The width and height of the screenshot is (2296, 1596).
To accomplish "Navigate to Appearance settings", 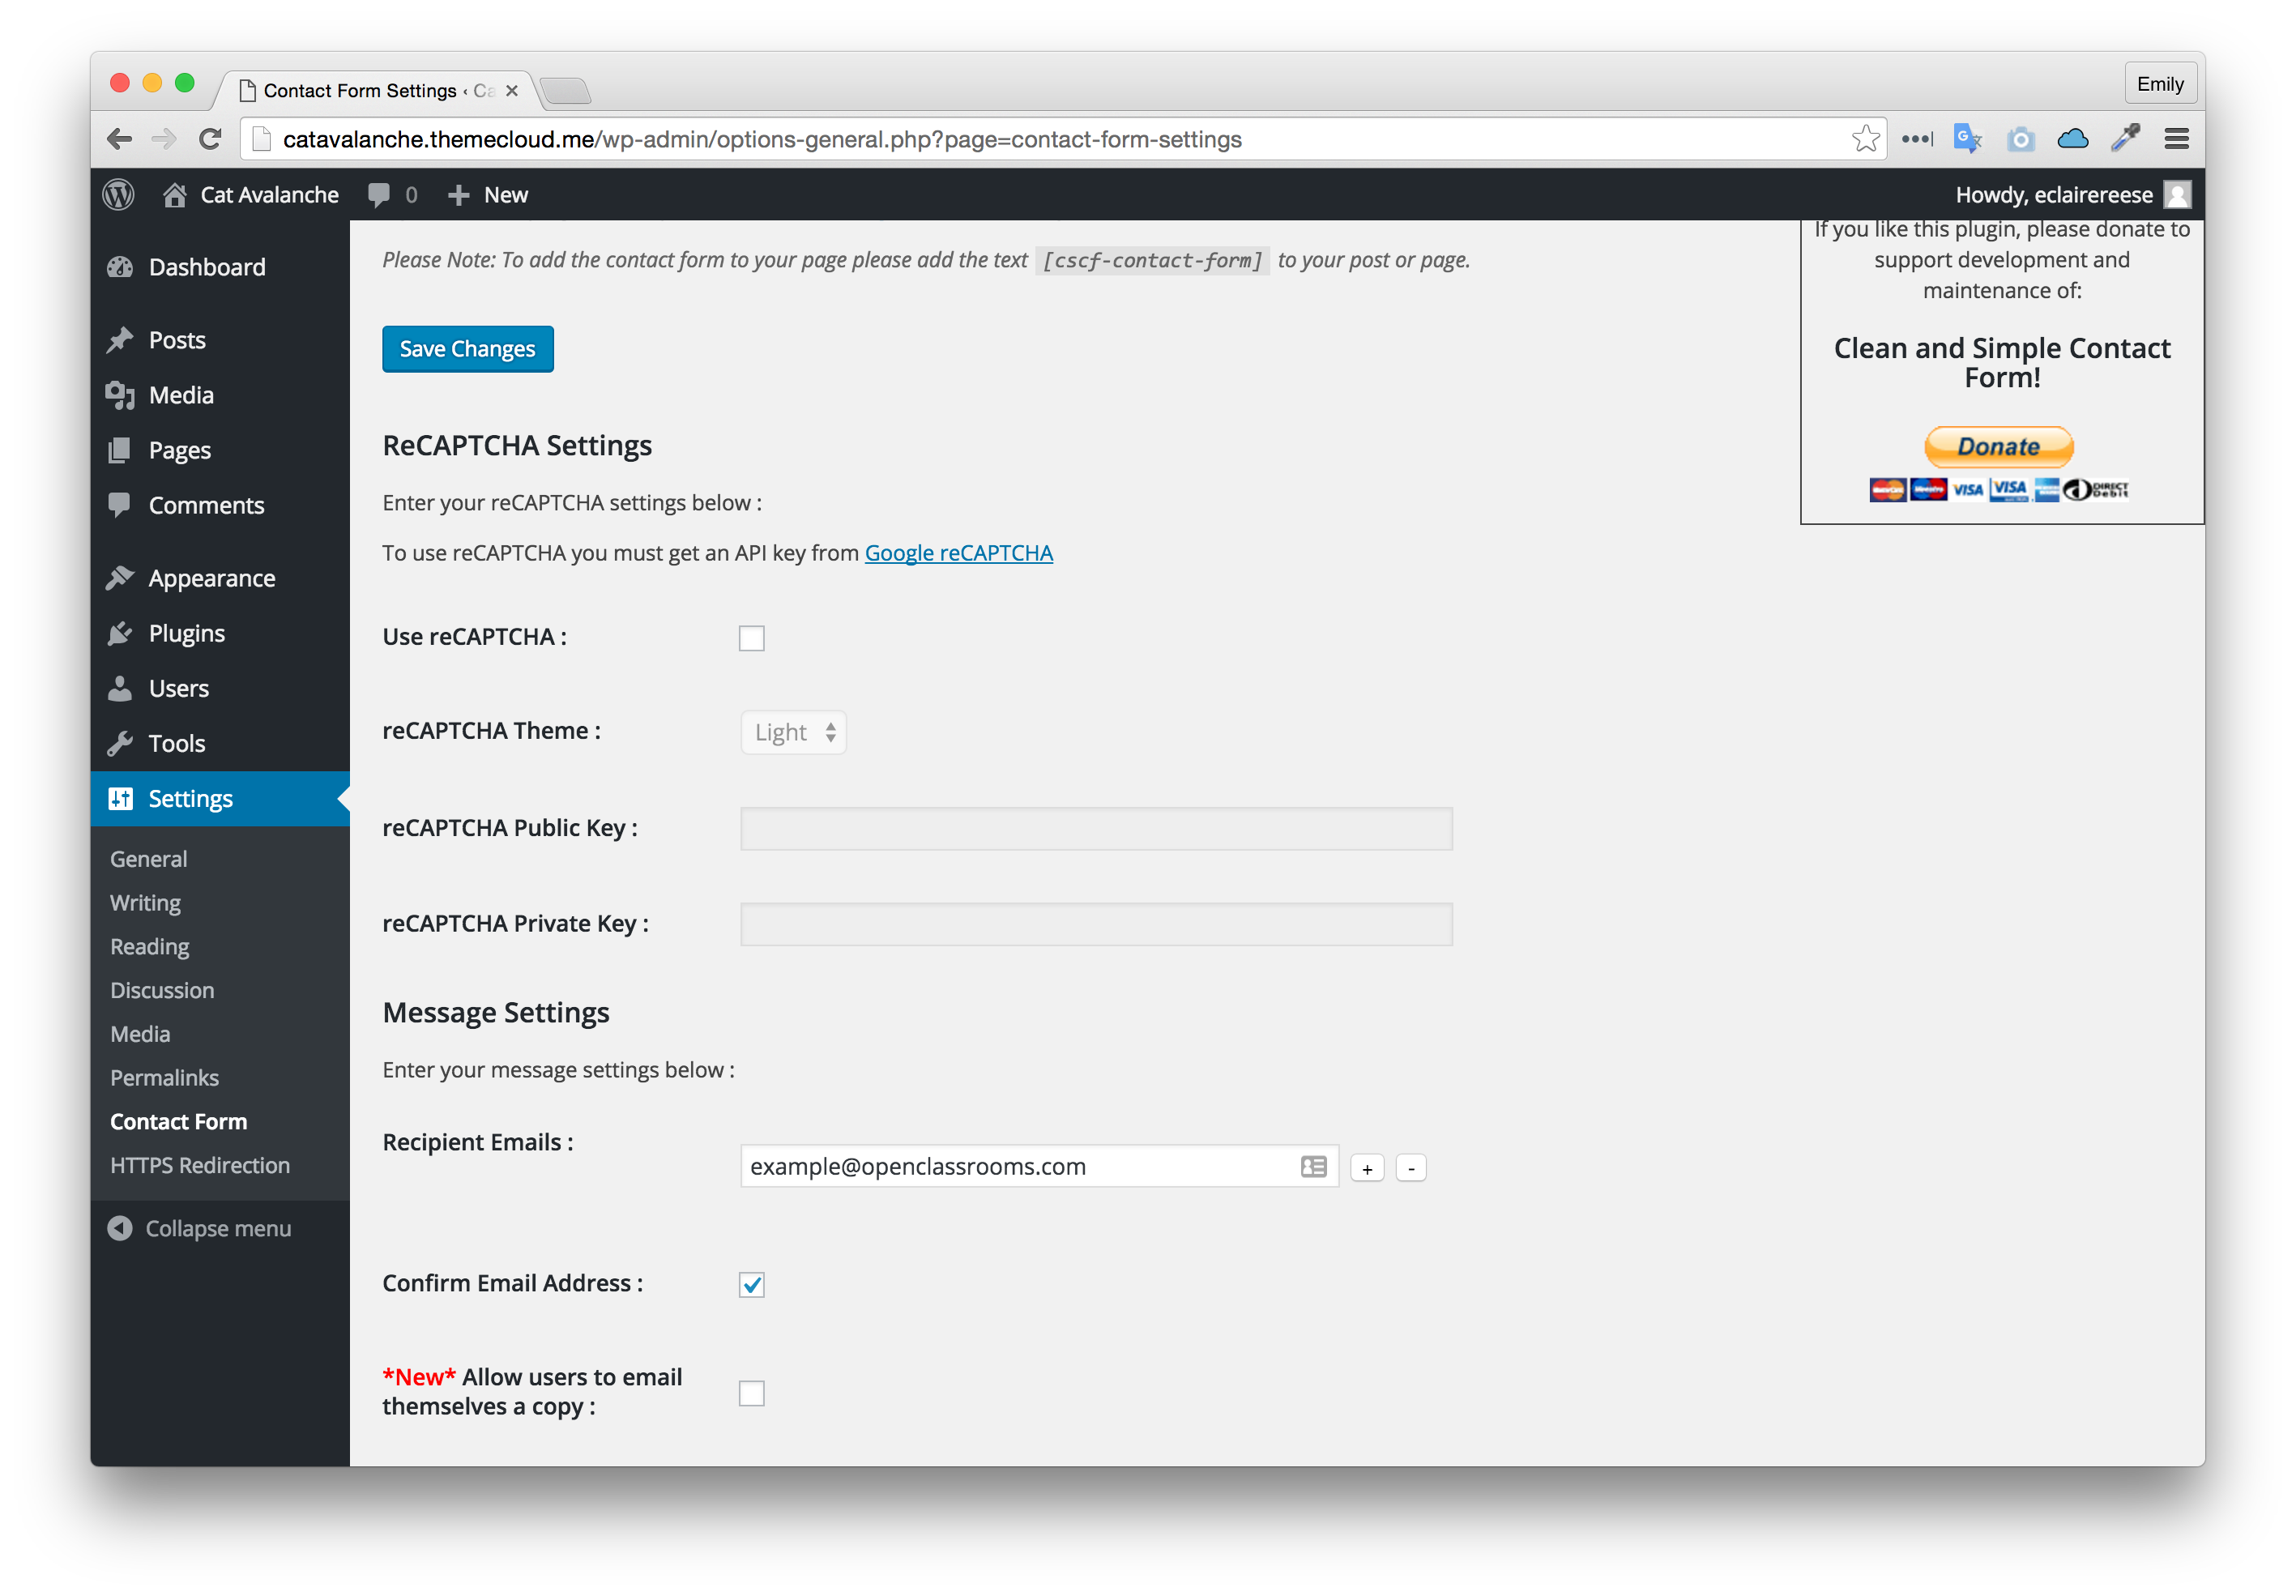I will click(209, 575).
